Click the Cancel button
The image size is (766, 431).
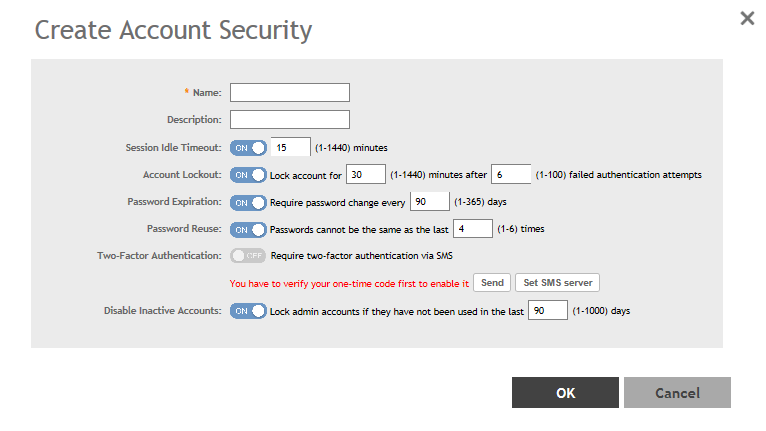pyautogui.click(x=677, y=393)
